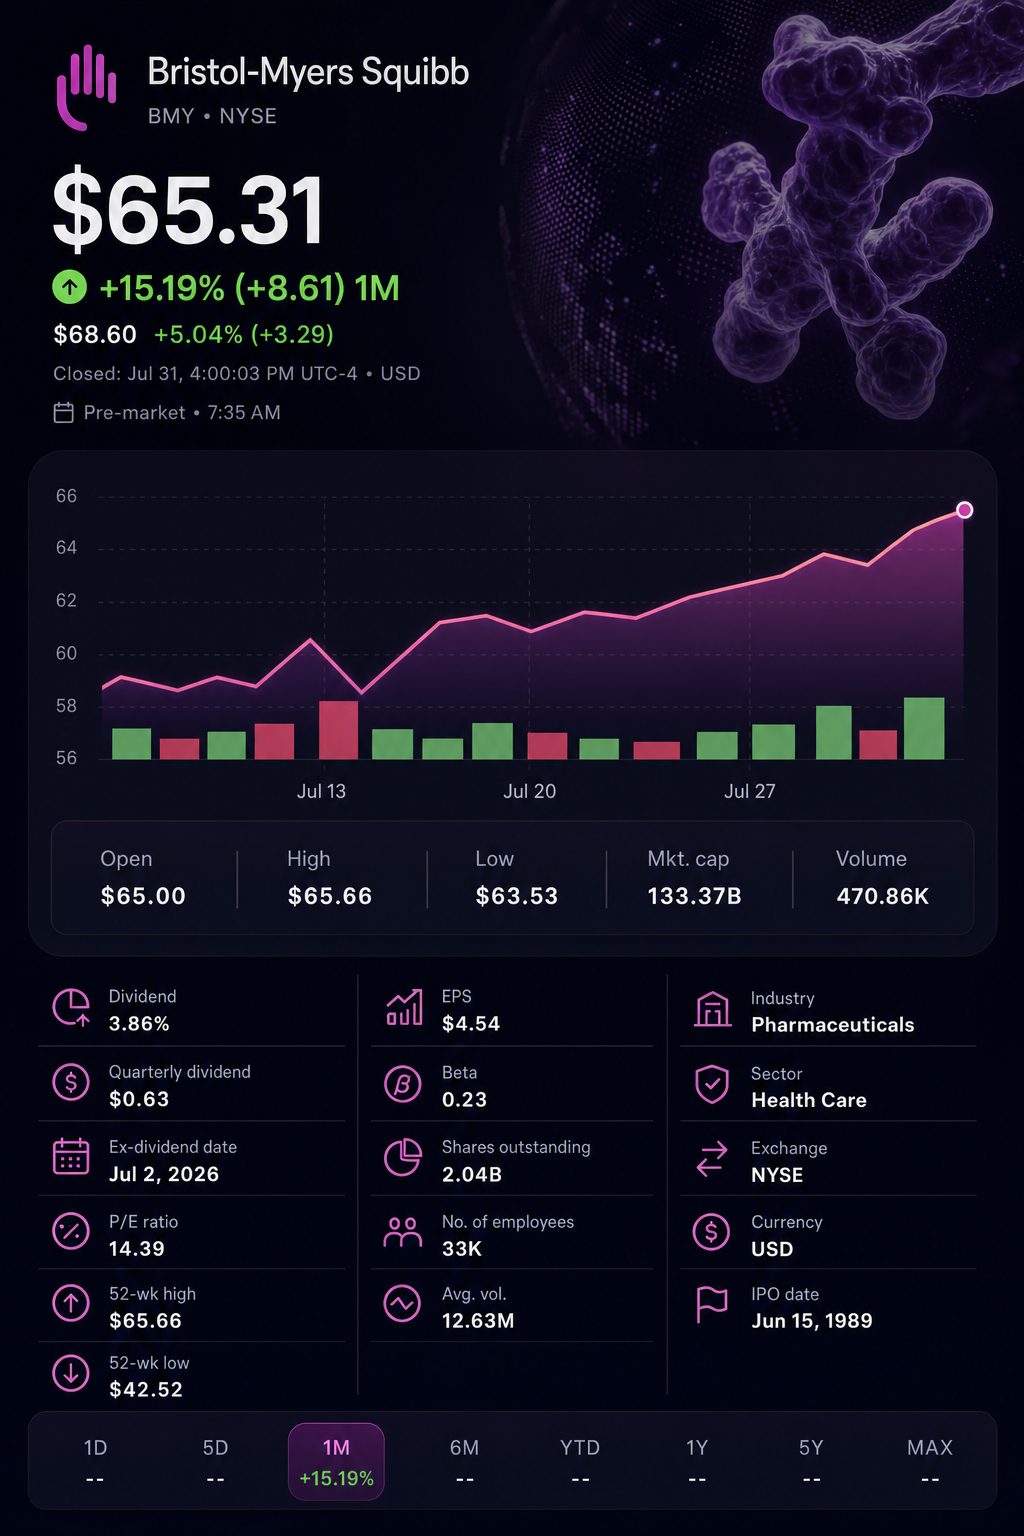Click the 52-wk low $42.52 value
The image size is (1024, 1536).
click(x=146, y=1389)
